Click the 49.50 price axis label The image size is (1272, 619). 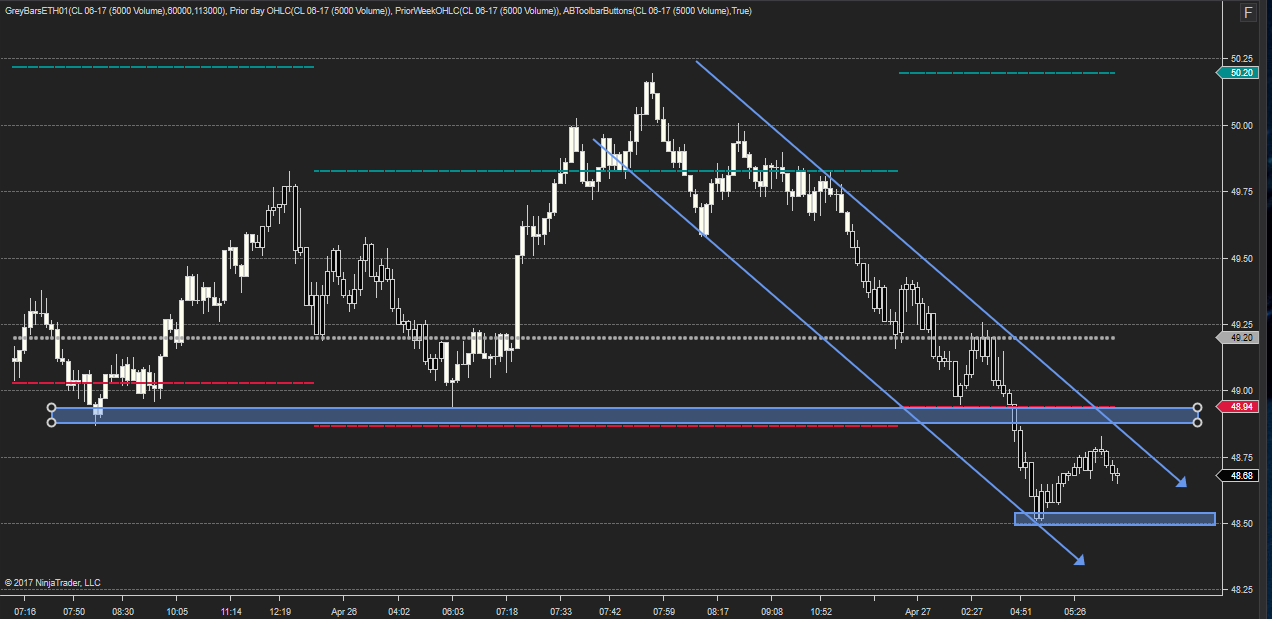[1241, 258]
